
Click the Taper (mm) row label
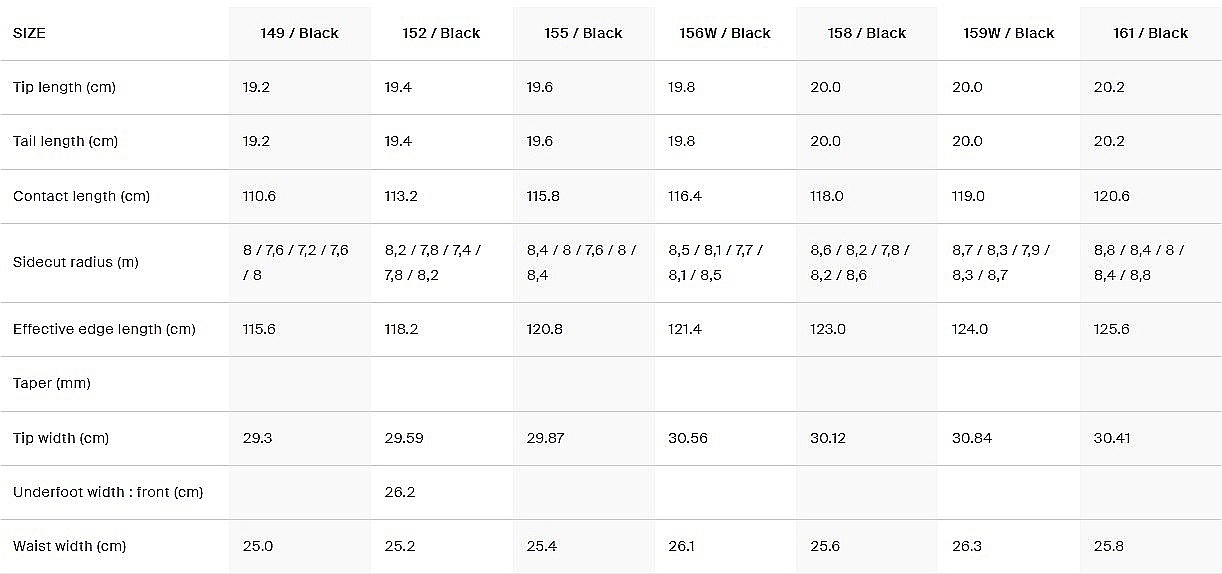point(52,383)
